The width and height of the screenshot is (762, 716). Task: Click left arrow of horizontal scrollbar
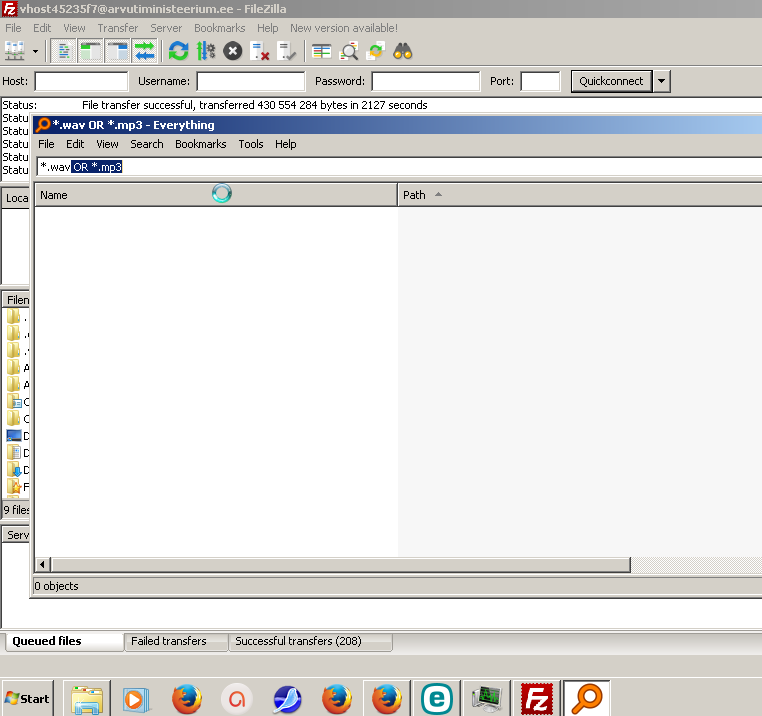click(42, 564)
